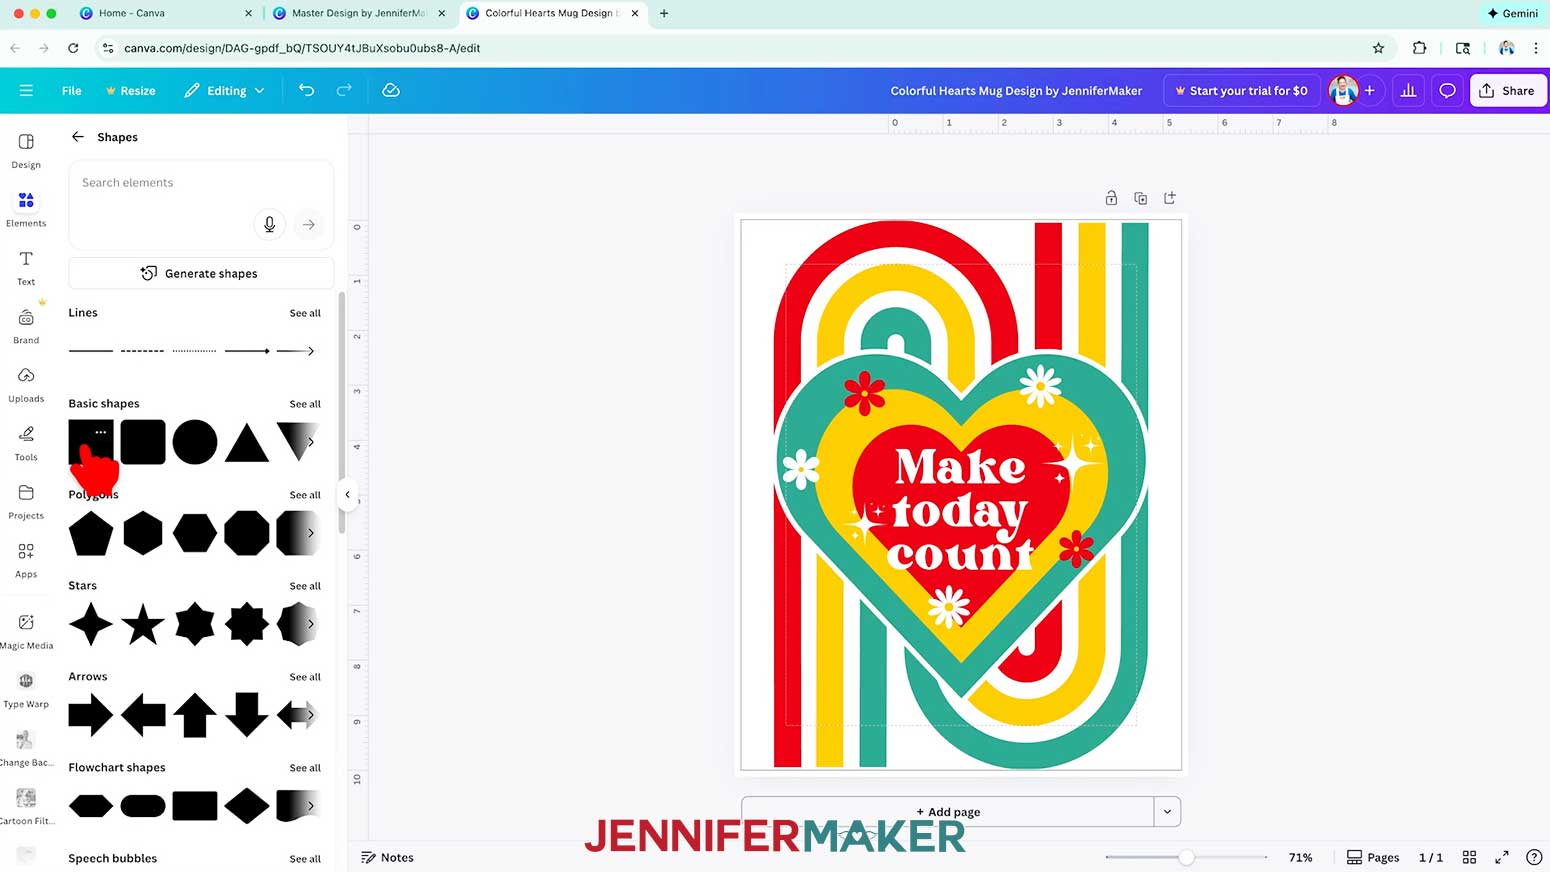Redo the last action
Viewport: 1550px width, 872px height.
(344, 90)
